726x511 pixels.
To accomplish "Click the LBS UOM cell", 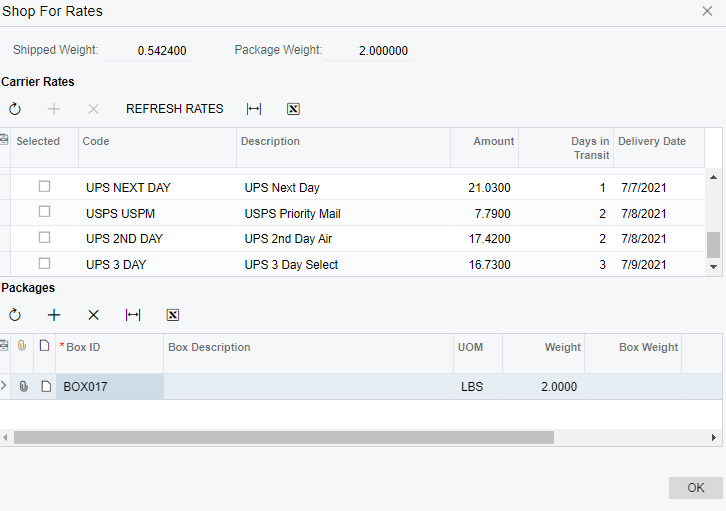I will [478, 386].
